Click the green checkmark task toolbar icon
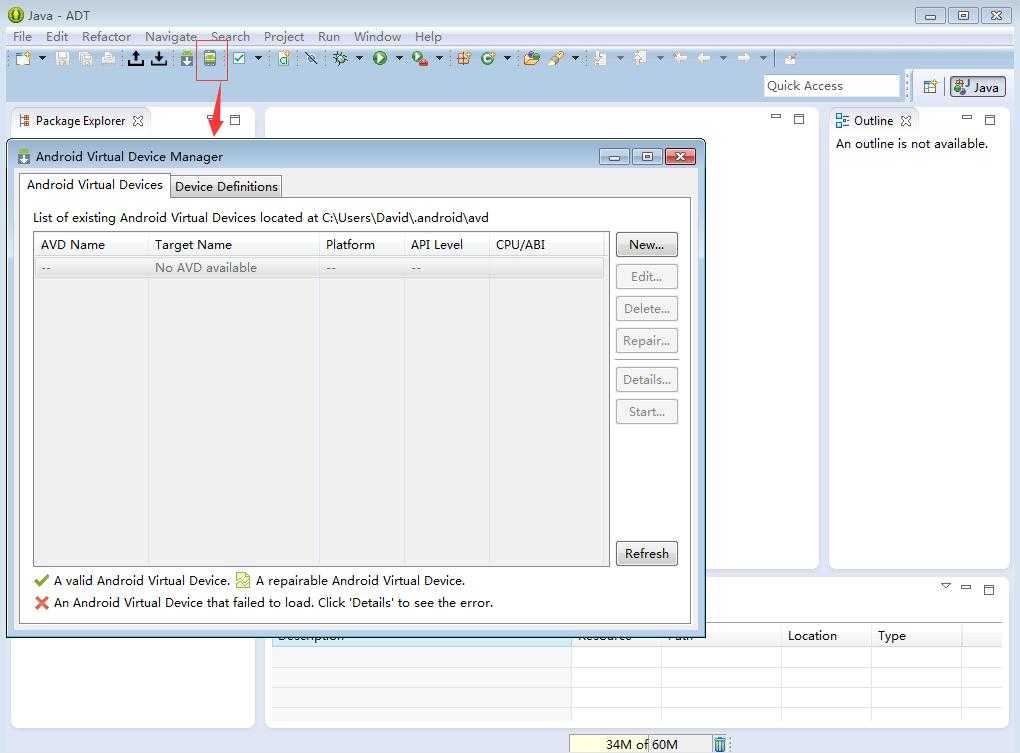The width and height of the screenshot is (1020, 753). 239,59
